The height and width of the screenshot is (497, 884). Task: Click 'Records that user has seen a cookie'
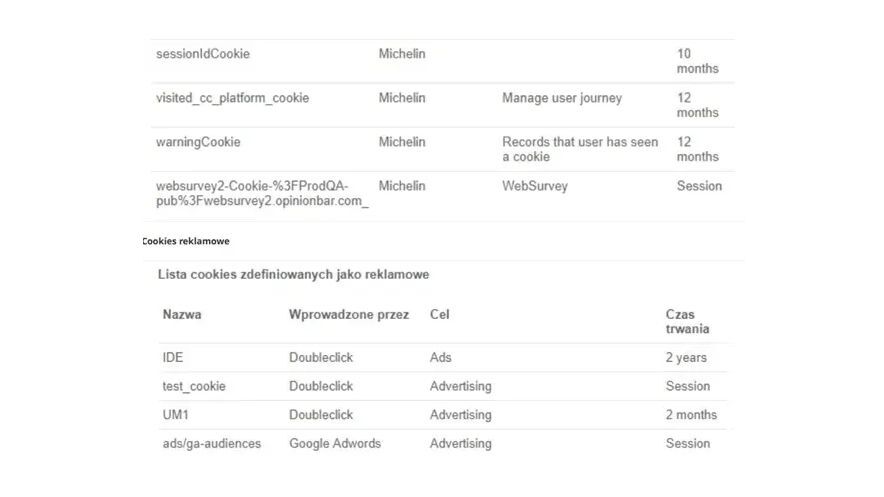[x=580, y=149]
